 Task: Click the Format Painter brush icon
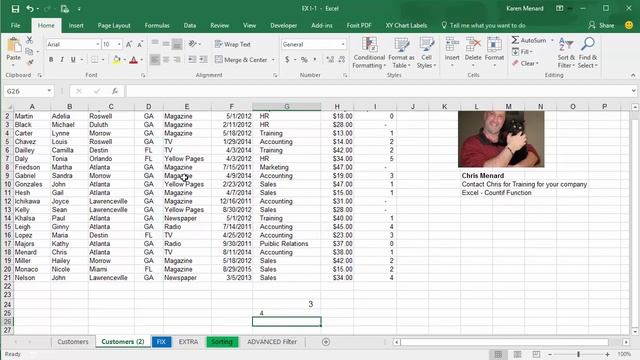pyautogui.click(x=29, y=62)
